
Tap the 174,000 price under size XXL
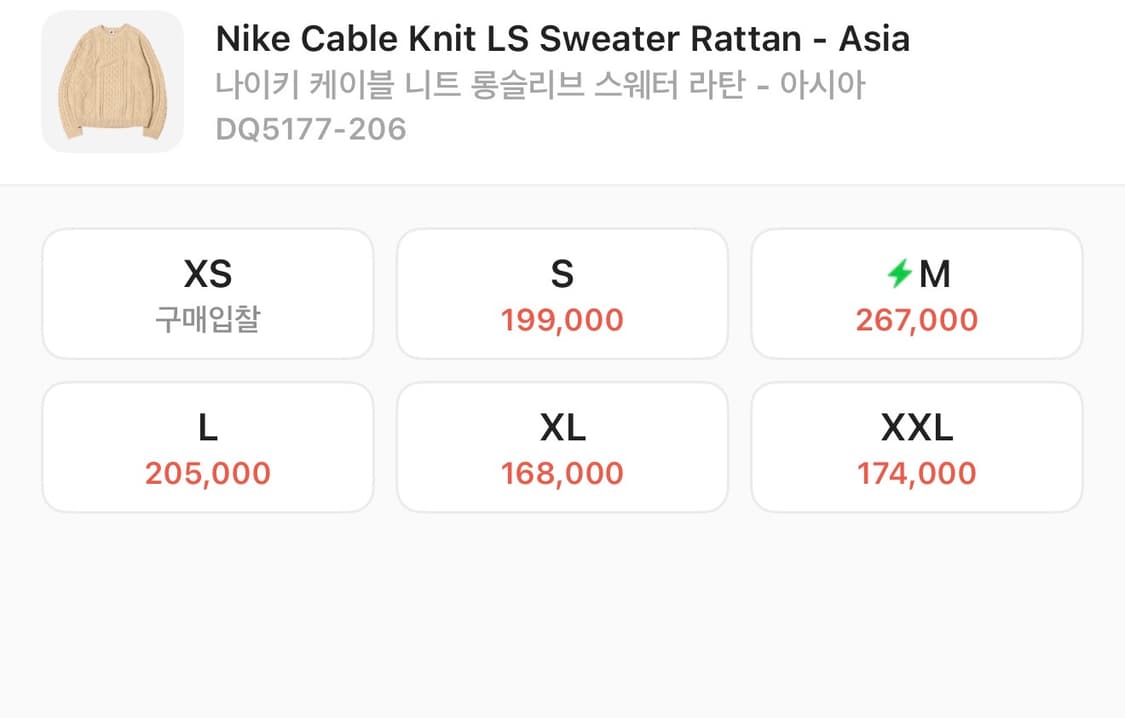[916, 472]
